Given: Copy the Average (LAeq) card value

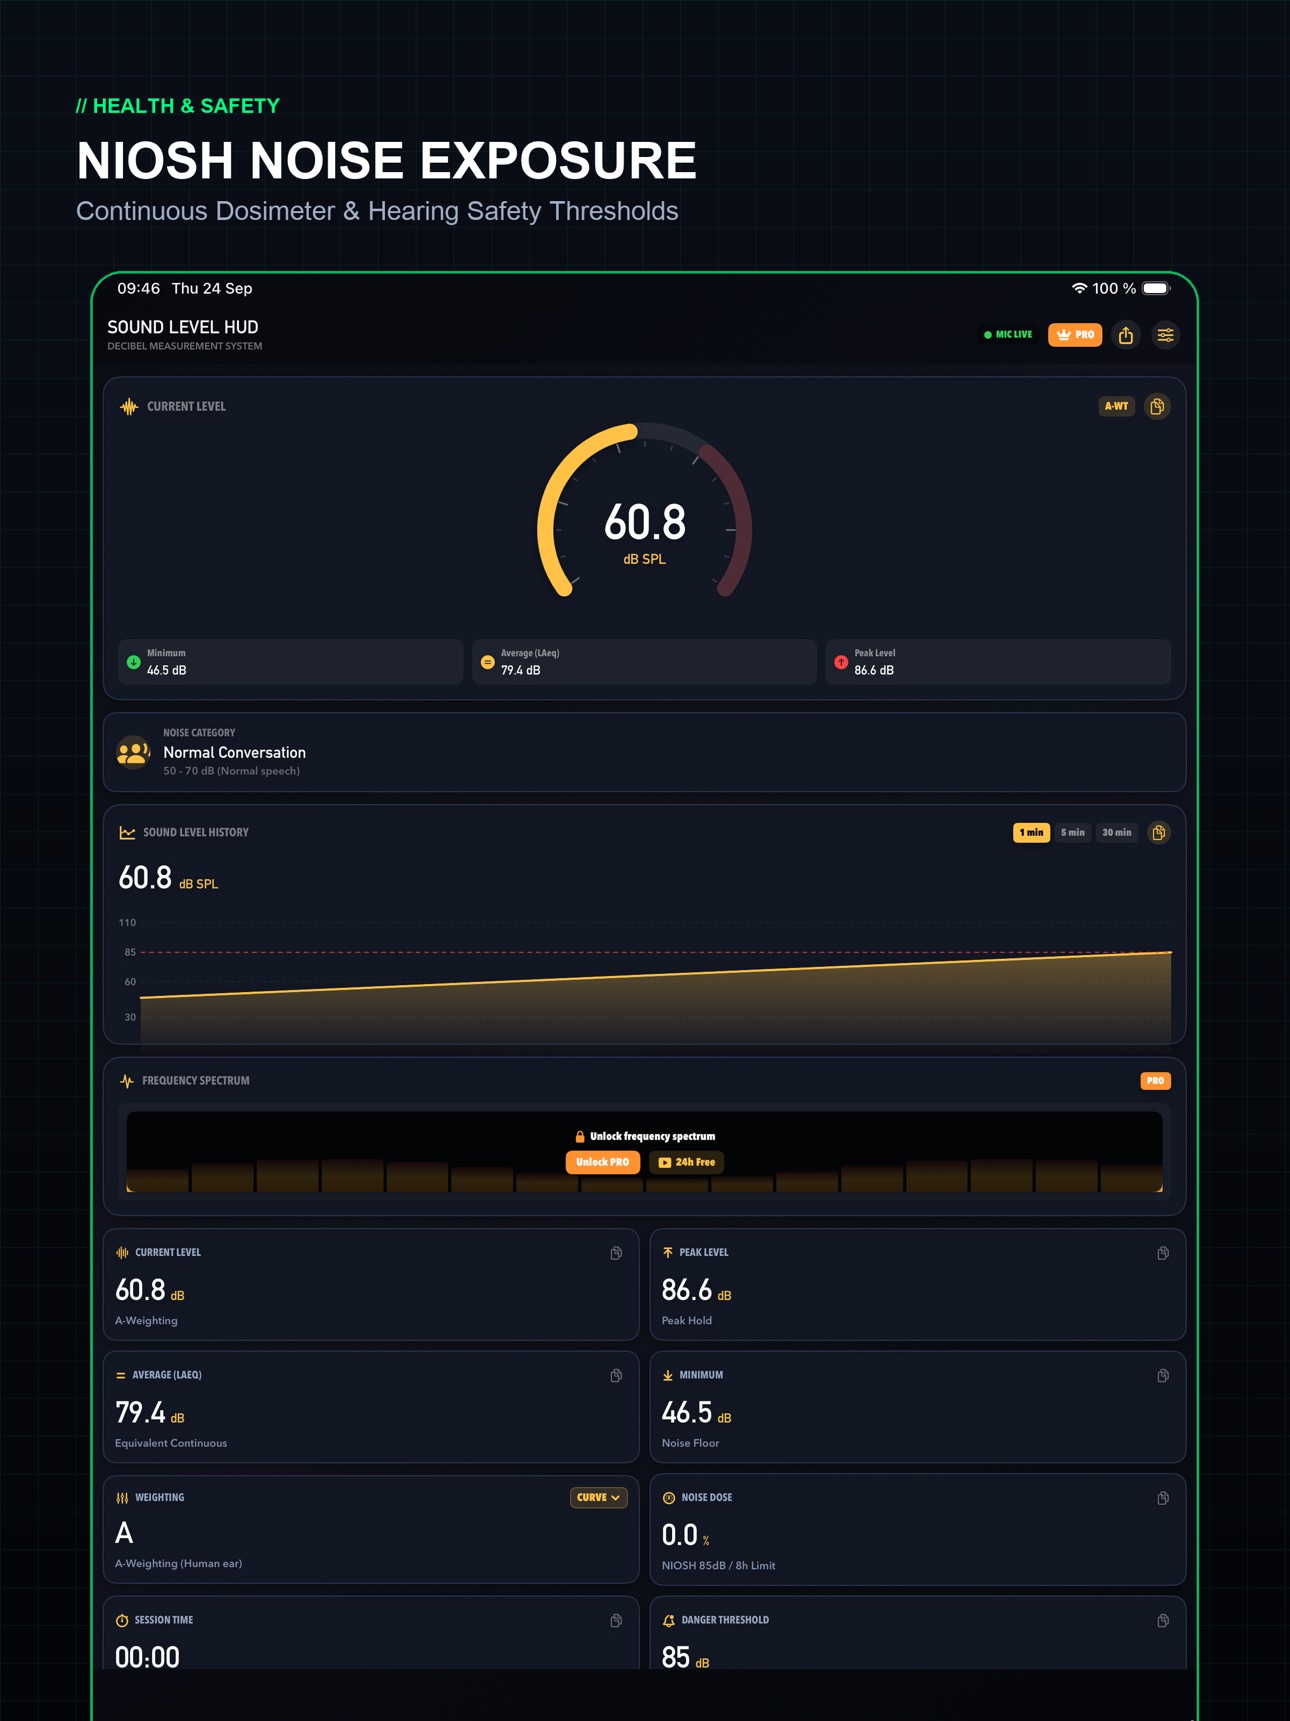Looking at the screenshot, I should coord(616,1376).
